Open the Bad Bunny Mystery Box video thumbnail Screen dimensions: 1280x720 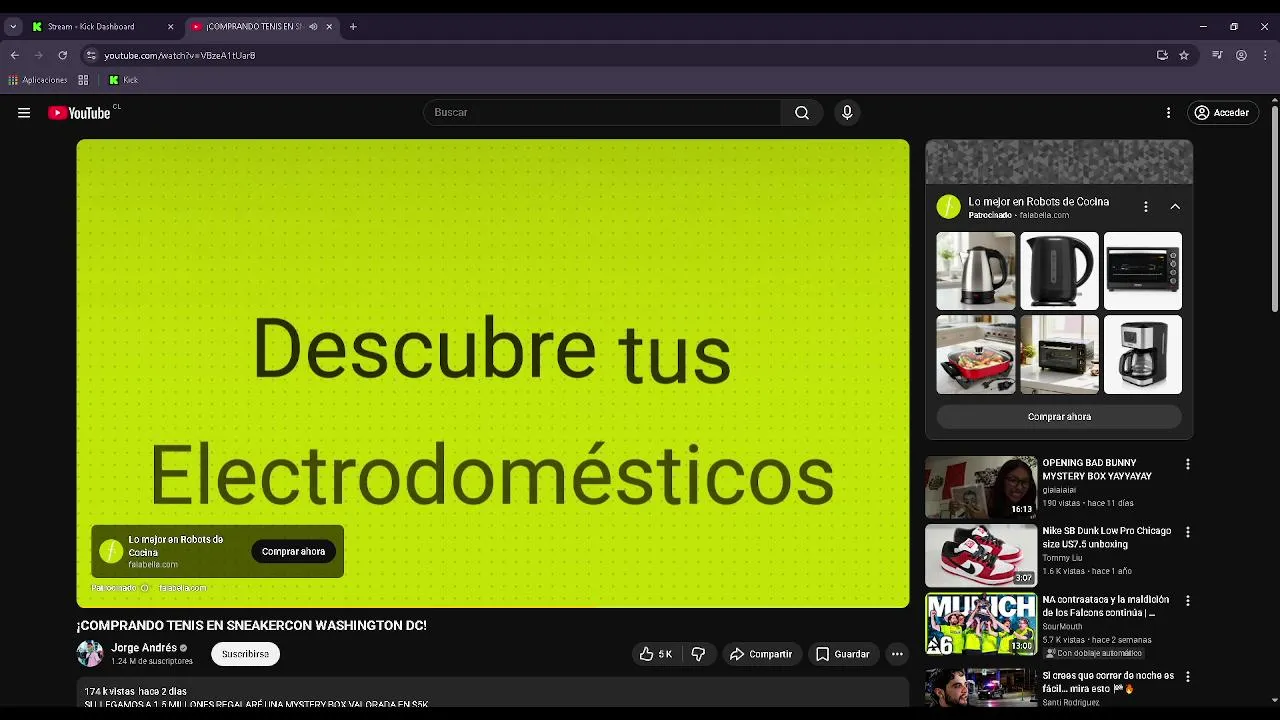coord(981,487)
